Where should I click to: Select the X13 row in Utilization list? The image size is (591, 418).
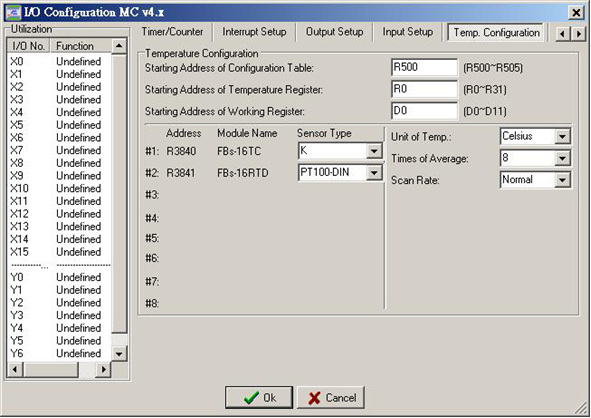click(59, 226)
